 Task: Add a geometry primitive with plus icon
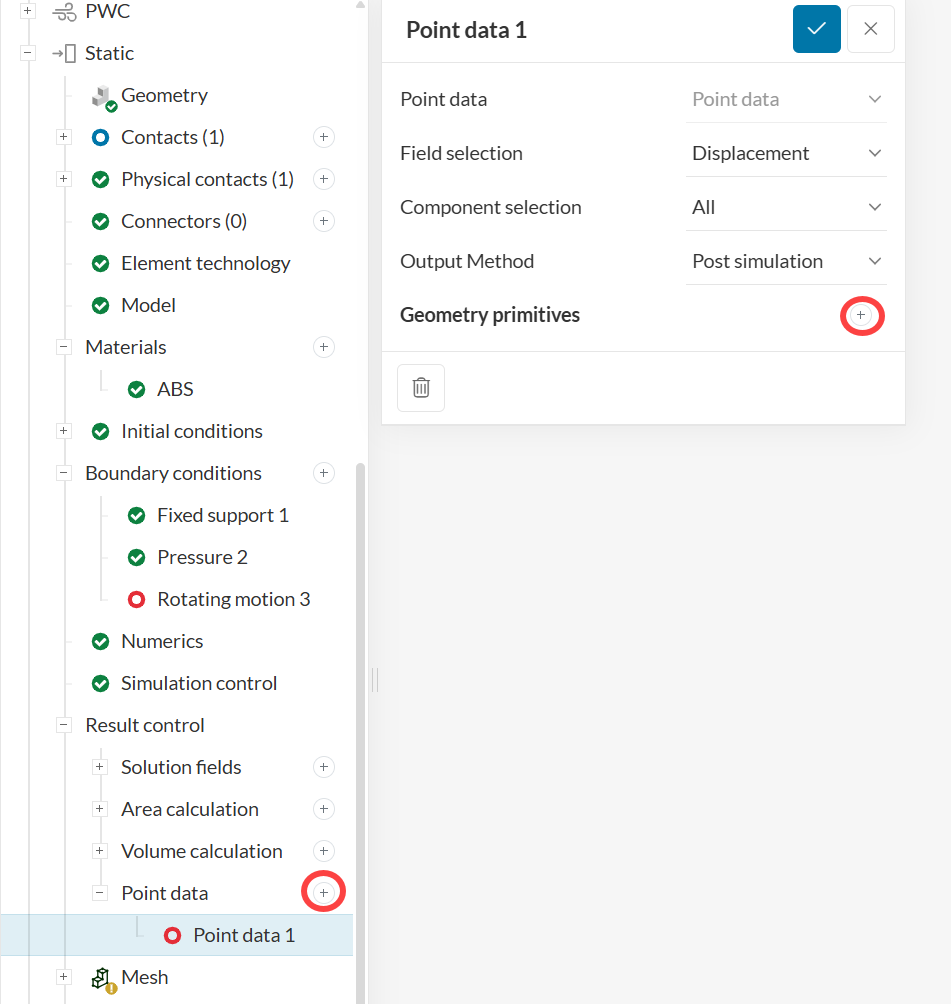pos(861,315)
